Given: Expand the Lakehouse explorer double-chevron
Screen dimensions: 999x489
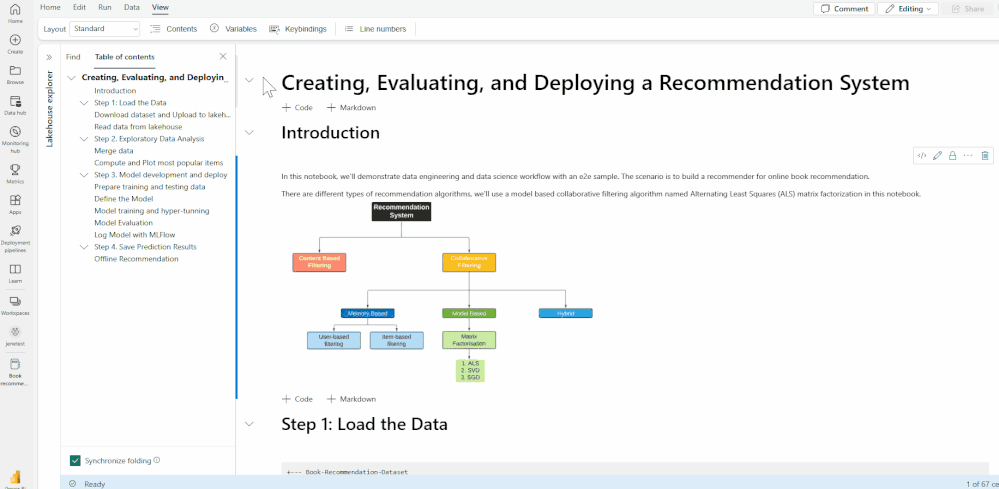Looking at the screenshot, I should [x=49, y=57].
